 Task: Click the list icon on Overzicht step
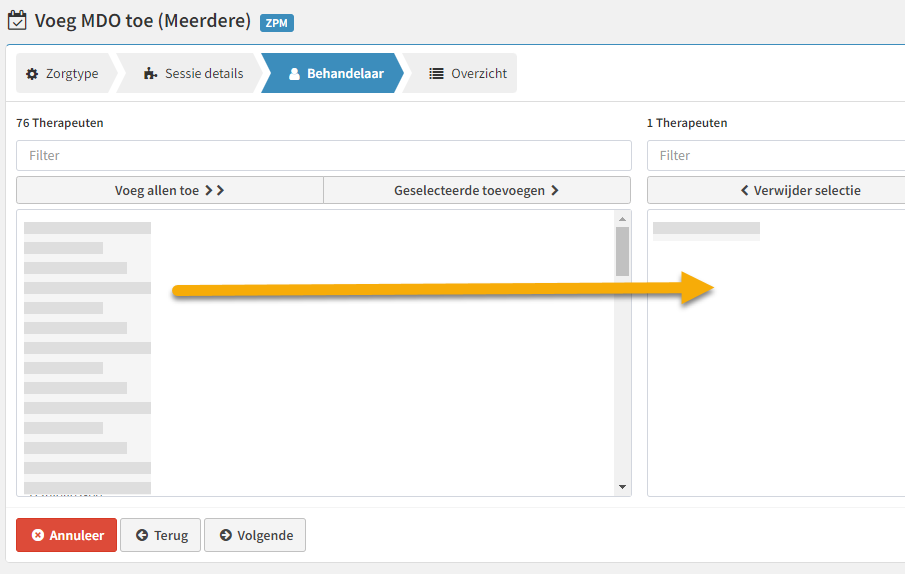point(436,73)
